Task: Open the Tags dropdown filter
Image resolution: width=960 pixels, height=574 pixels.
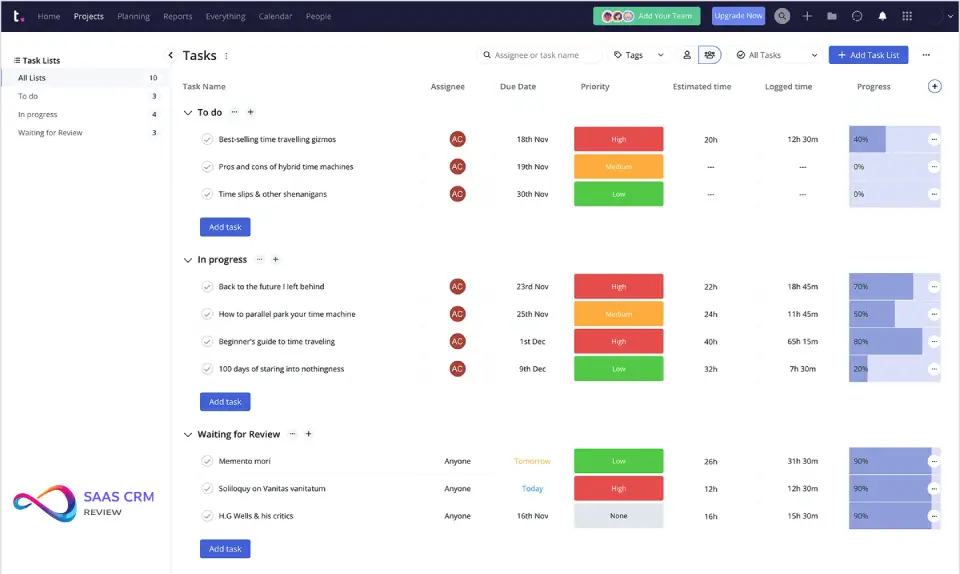Action: (639, 55)
